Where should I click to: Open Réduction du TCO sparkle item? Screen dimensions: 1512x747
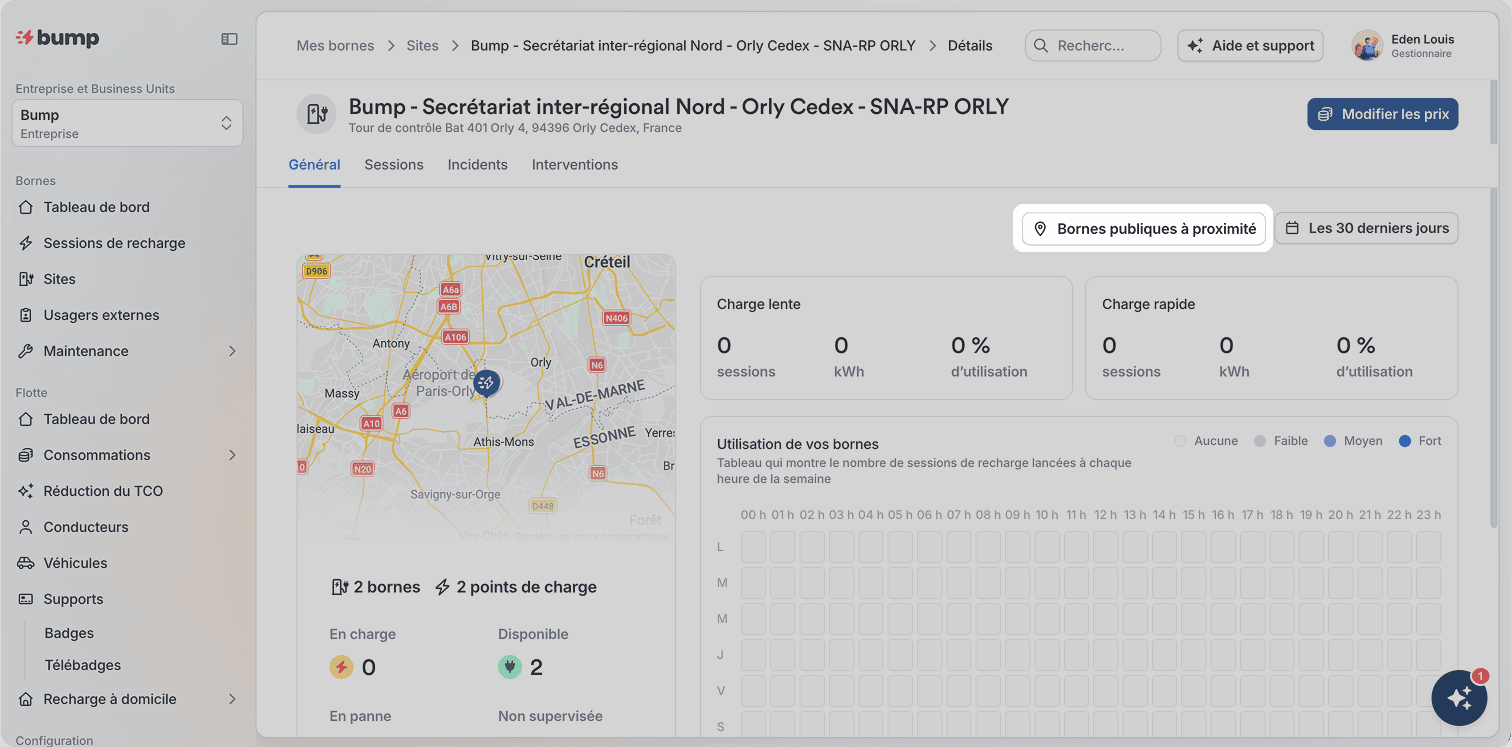(128, 491)
